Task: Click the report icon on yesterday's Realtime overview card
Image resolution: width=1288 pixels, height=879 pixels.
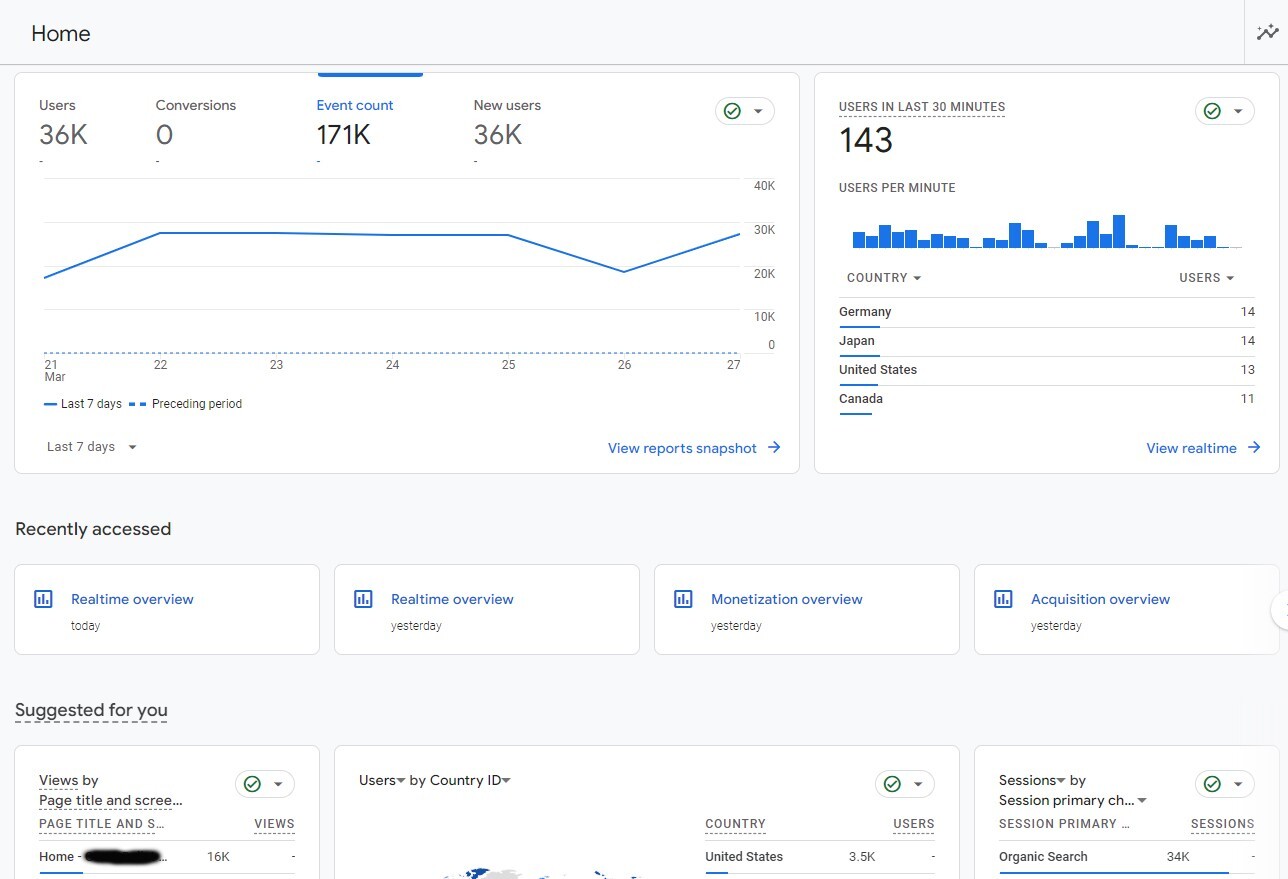Action: tap(363, 599)
